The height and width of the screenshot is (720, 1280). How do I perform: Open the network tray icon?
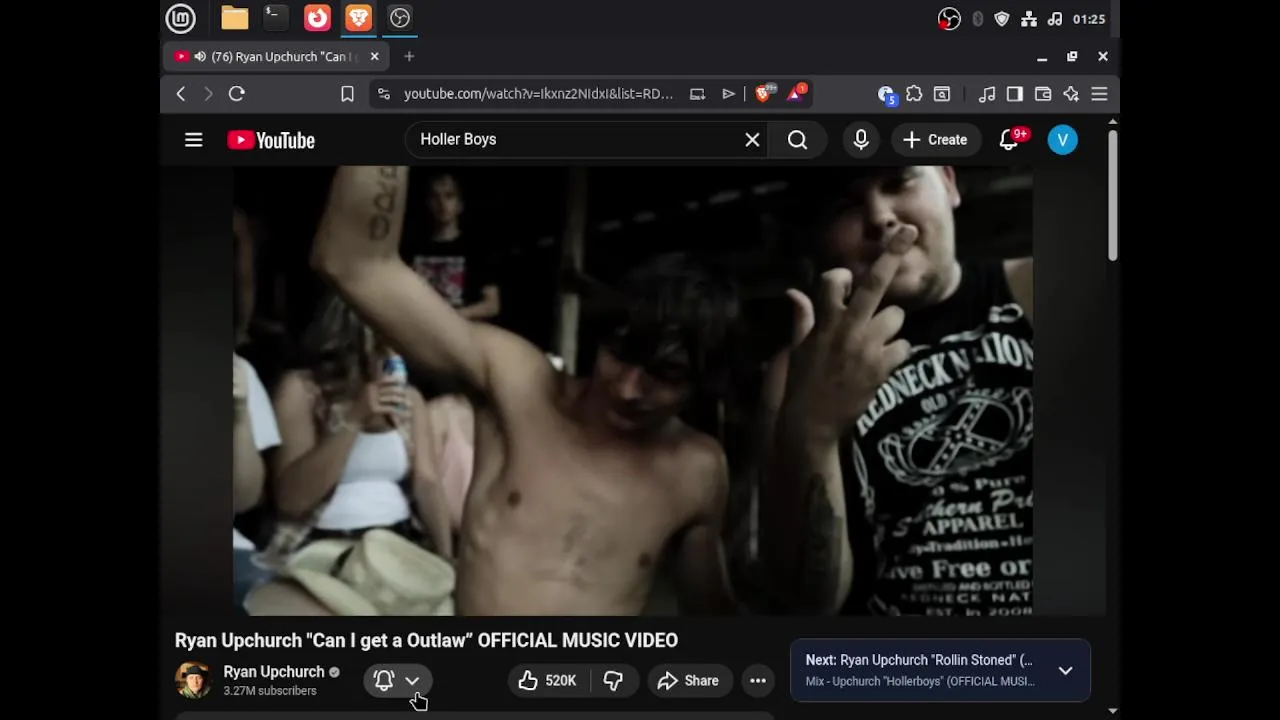[x=1029, y=19]
